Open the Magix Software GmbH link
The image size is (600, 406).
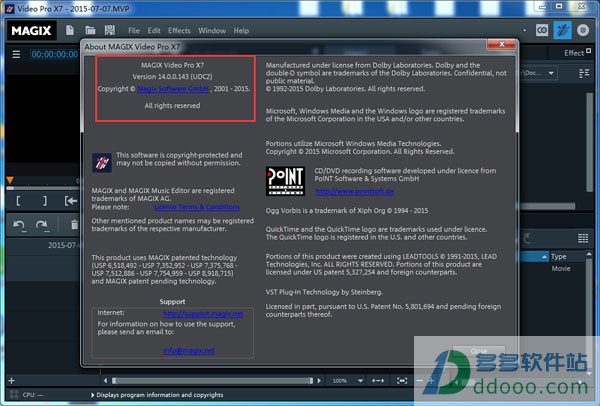(x=173, y=89)
